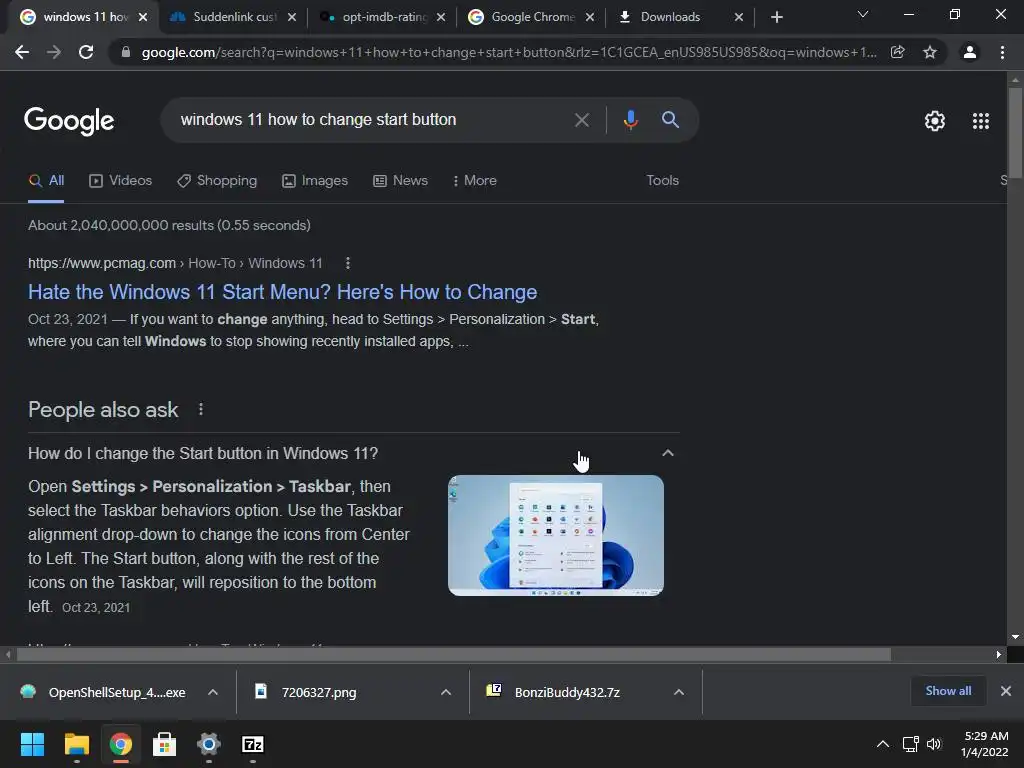1024x768 pixels.
Task: Show hidden system tray icons
Action: click(882, 744)
